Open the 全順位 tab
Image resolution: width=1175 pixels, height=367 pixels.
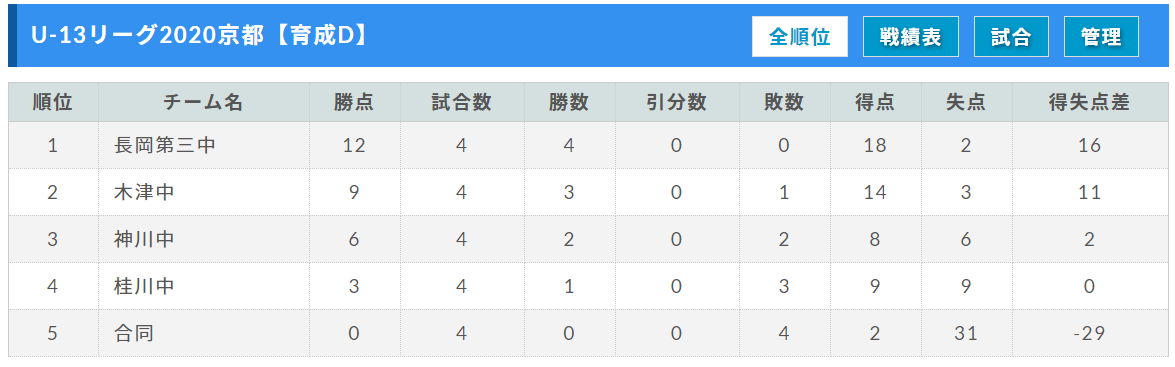click(x=800, y=37)
